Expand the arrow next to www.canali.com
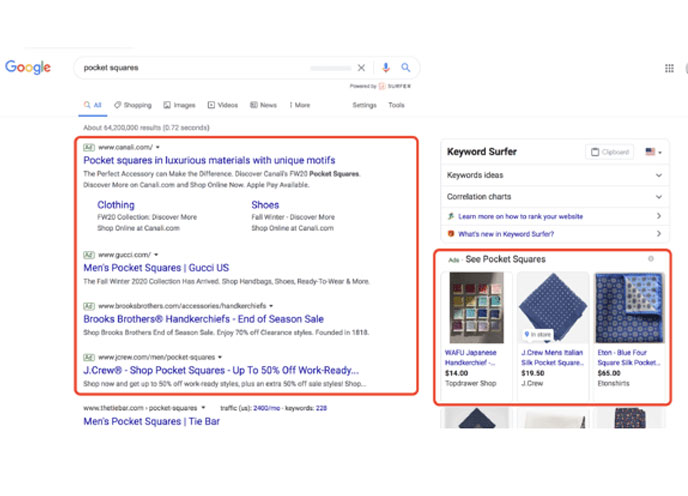The width and height of the screenshot is (688, 496). [158, 147]
